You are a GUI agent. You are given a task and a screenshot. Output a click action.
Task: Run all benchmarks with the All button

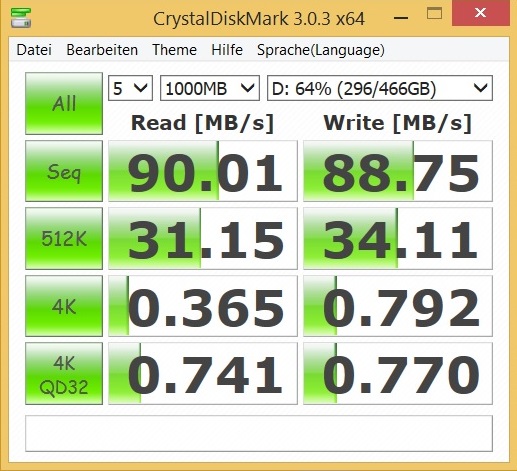click(x=64, y=103)
